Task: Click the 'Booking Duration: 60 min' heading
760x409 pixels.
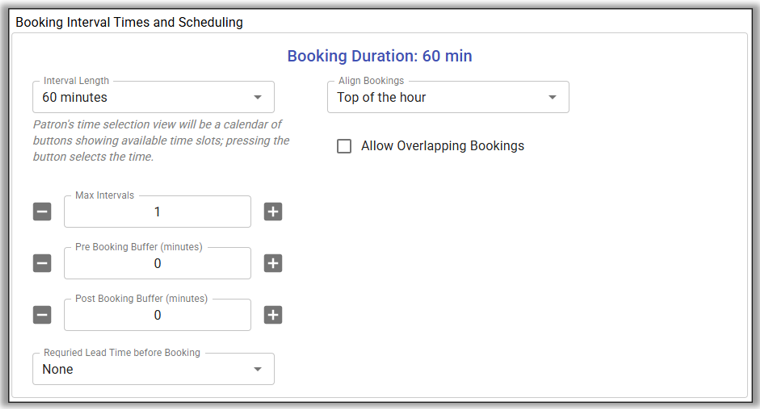Action: coord(379,56)
